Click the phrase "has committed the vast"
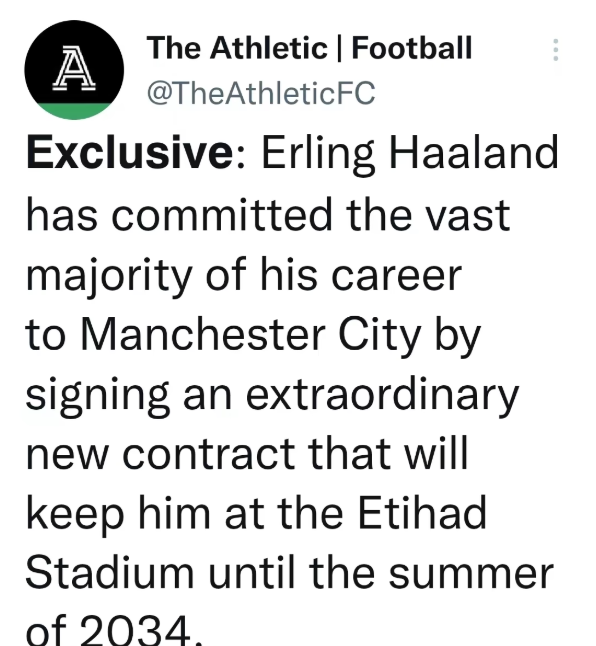This screenshot has width=596, height=646. [268, 215]
